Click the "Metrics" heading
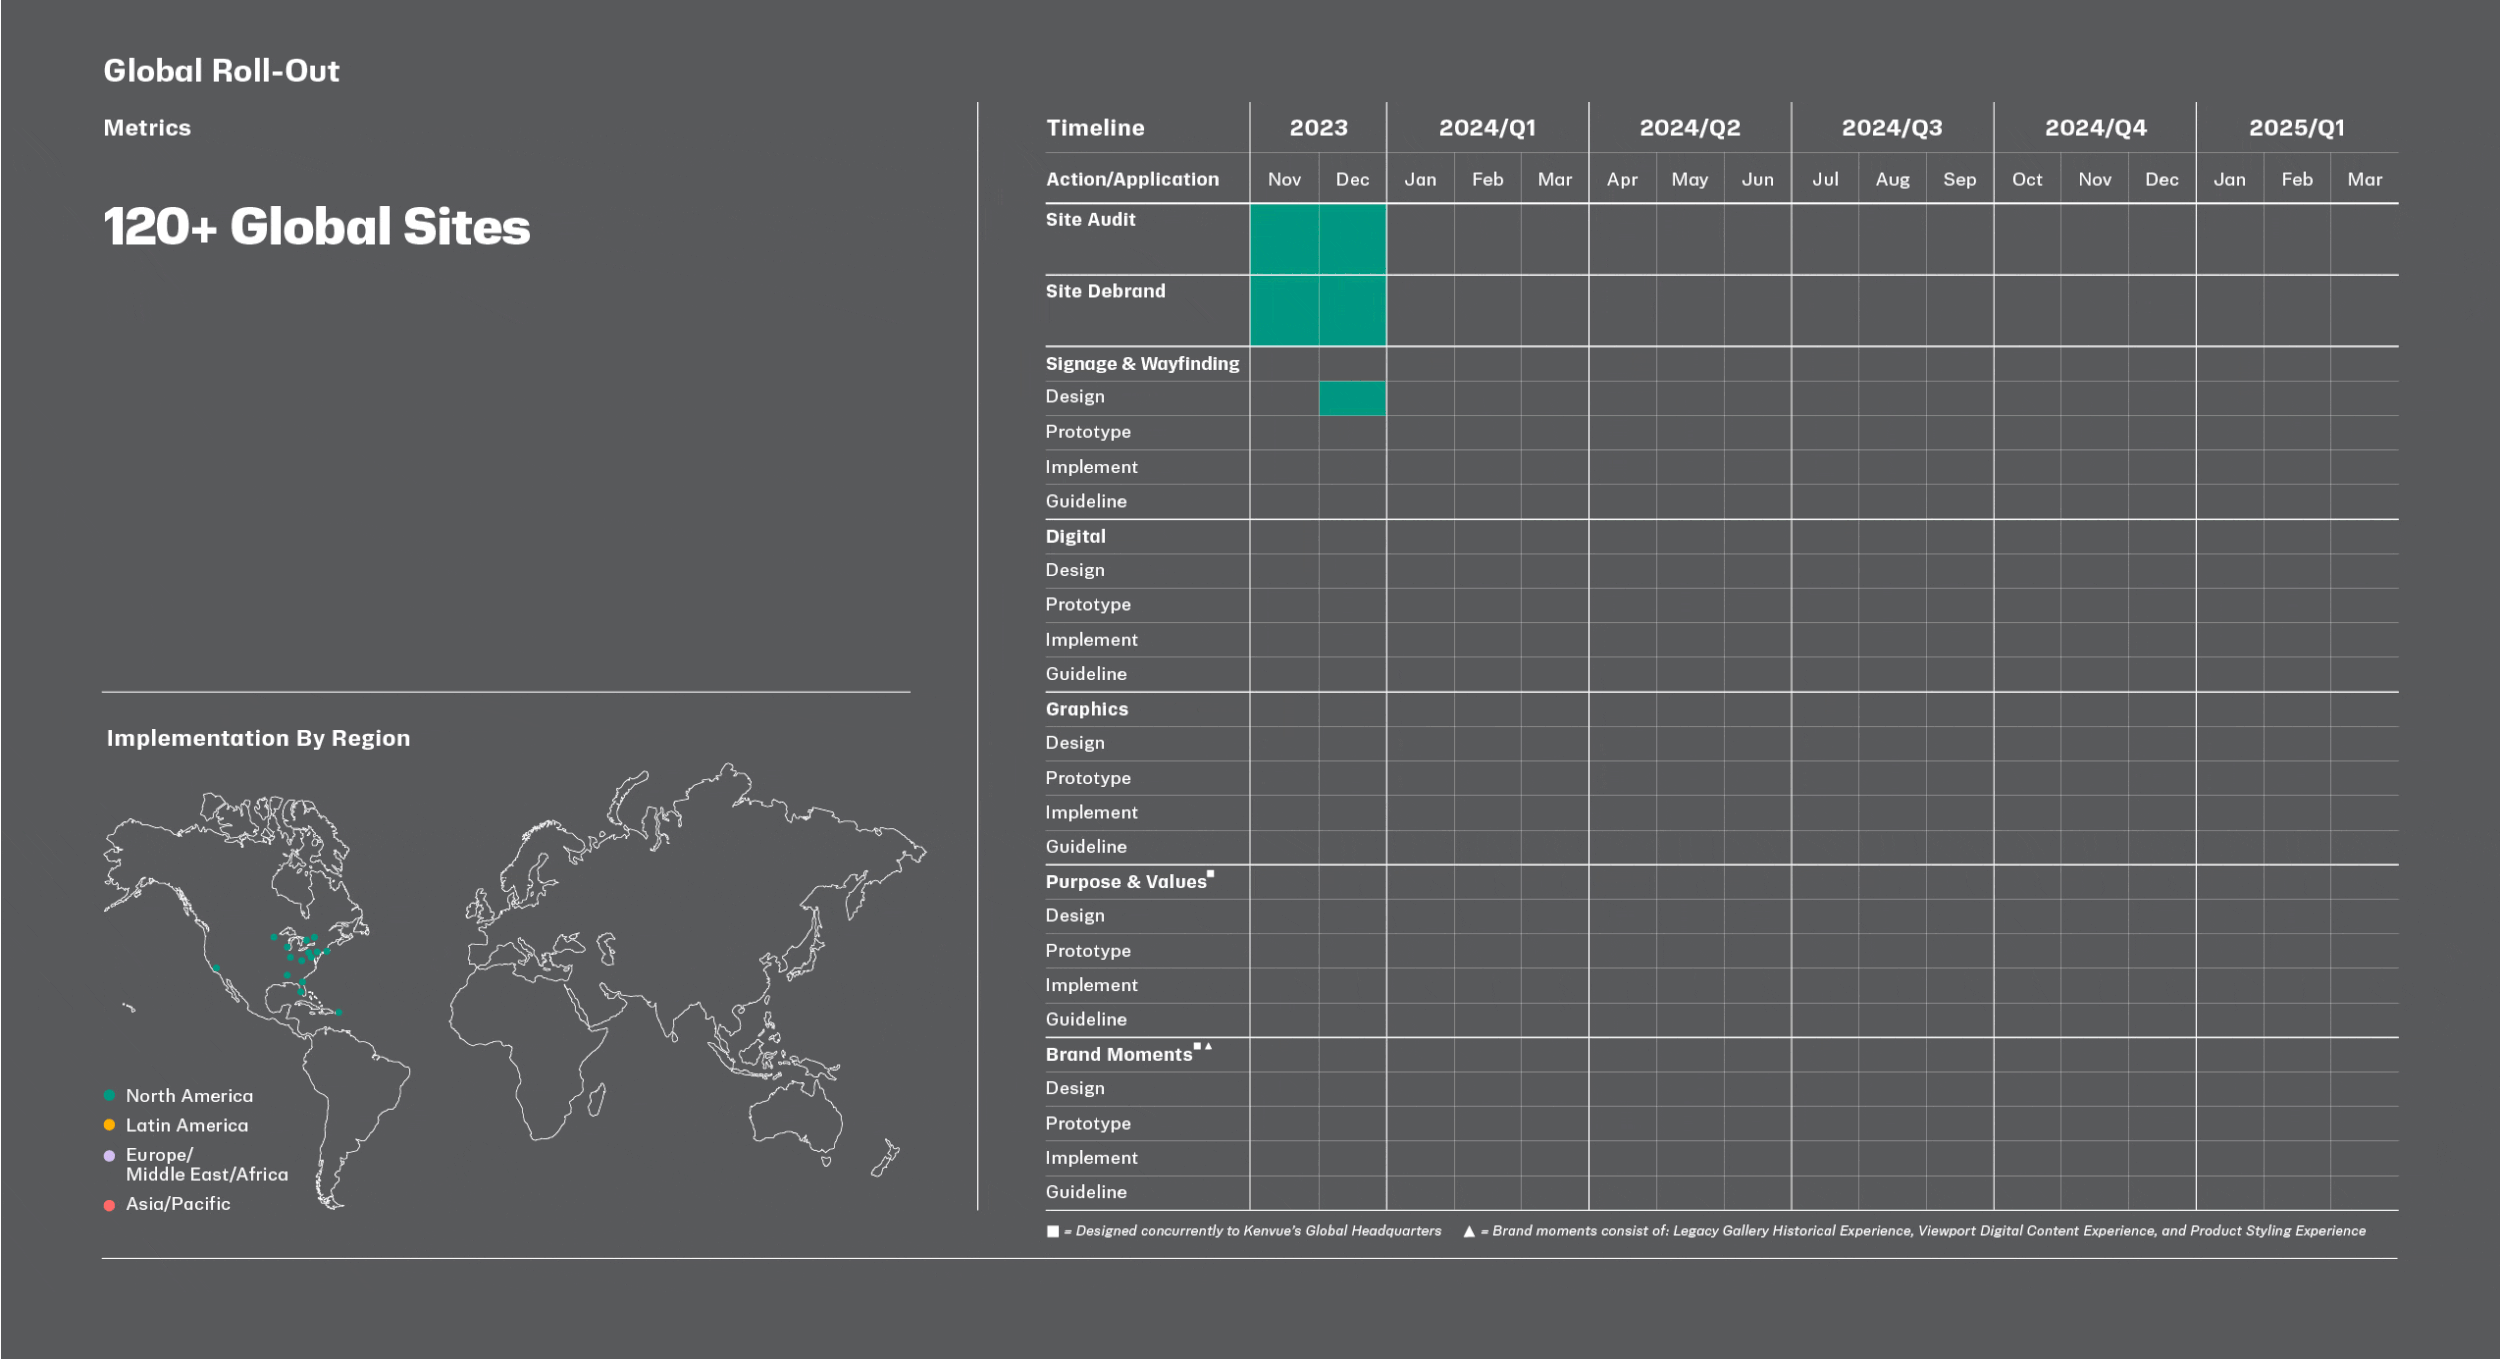This screenshot has height=1359, width=2500. pos(147,128)
